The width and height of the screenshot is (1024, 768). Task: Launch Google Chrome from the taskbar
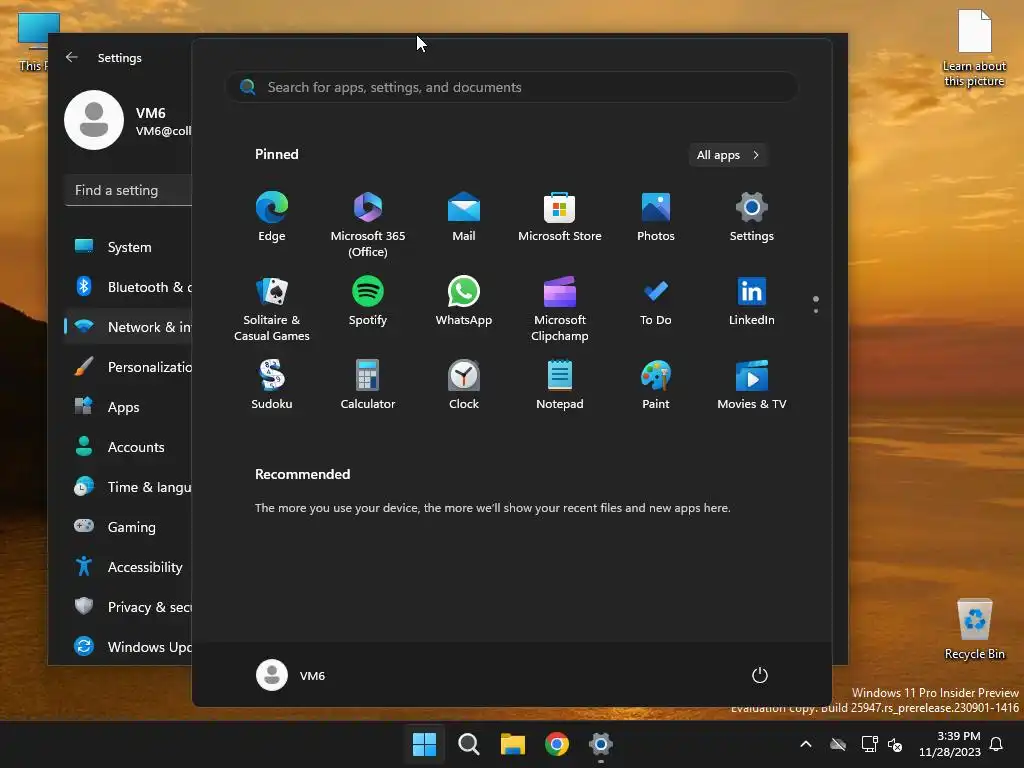556,744
